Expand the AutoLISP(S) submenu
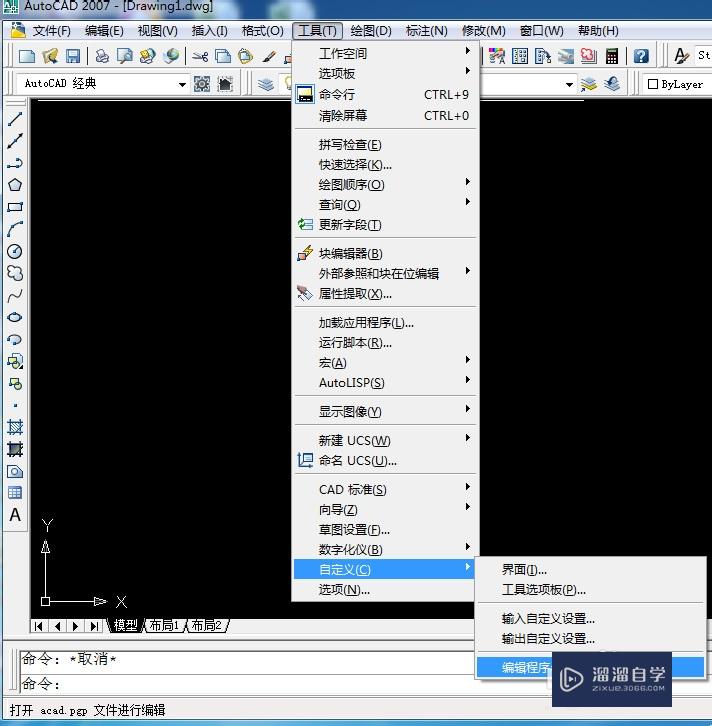The width and height of the screenshot is (712, 726). click(x=385, y=382)
